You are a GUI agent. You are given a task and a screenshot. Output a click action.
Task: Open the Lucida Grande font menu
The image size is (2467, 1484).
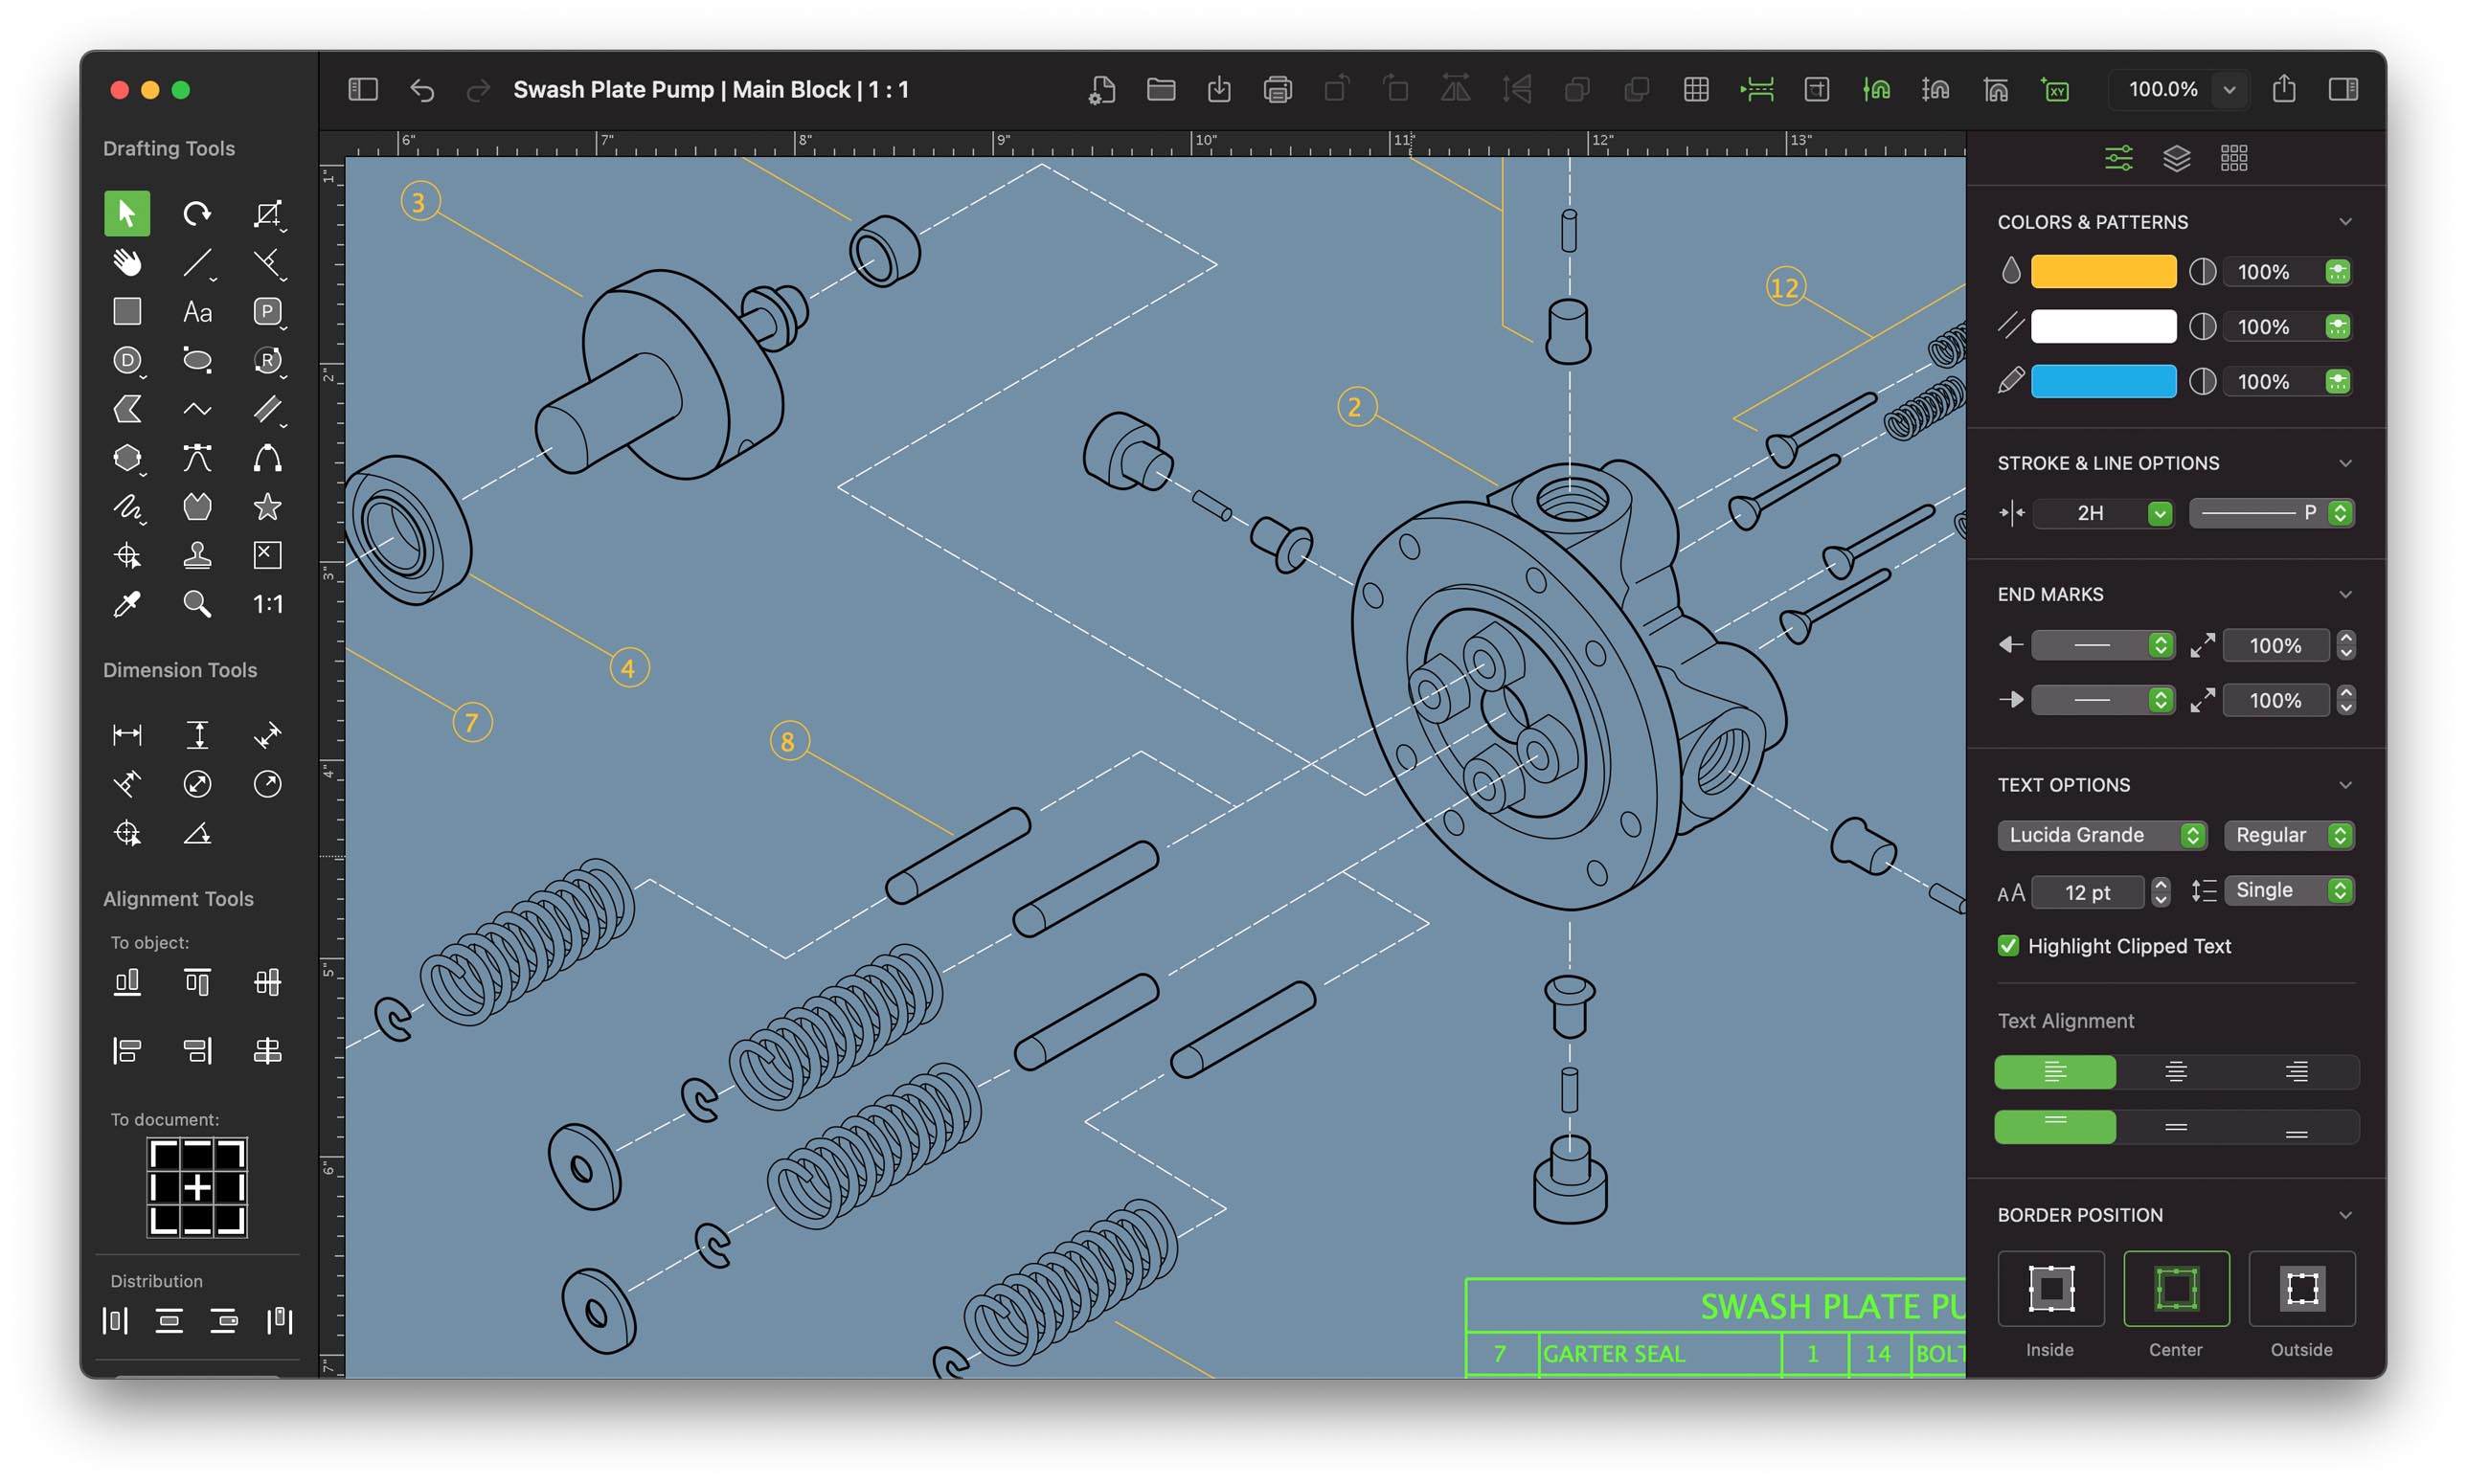click(x=2102, y=835)
